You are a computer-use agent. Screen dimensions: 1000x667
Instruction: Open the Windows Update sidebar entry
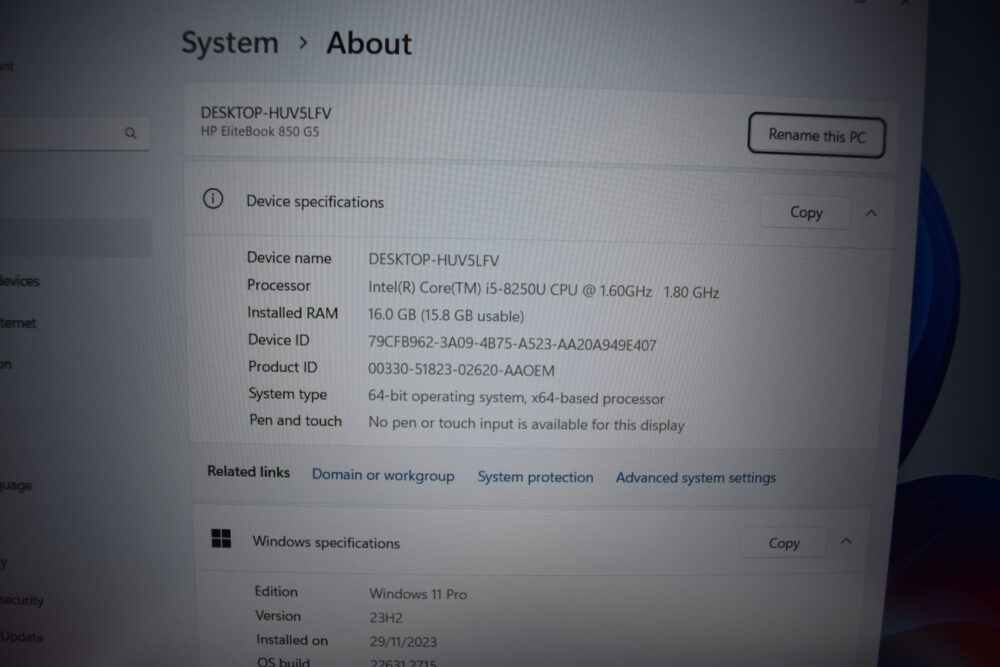coord(22,637)
